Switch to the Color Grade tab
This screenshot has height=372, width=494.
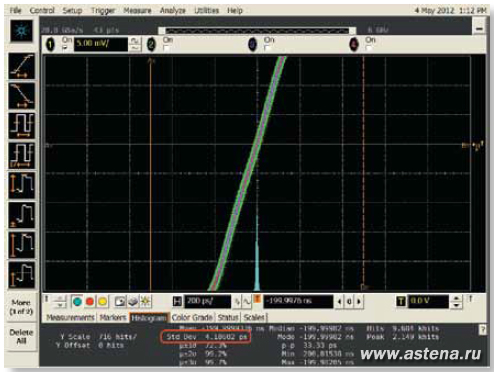tap(192, 318)
